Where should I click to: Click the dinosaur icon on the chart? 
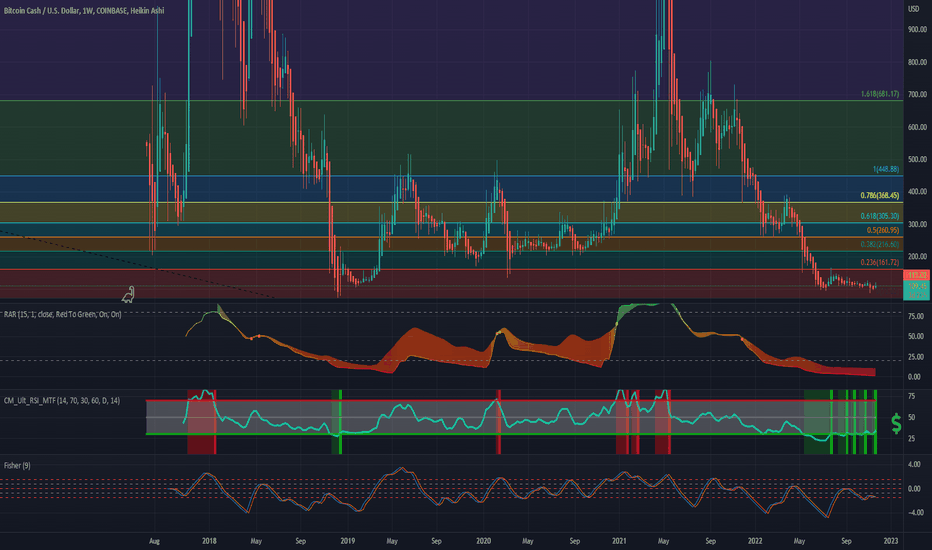pyautogui.click(x=128, y=294)
